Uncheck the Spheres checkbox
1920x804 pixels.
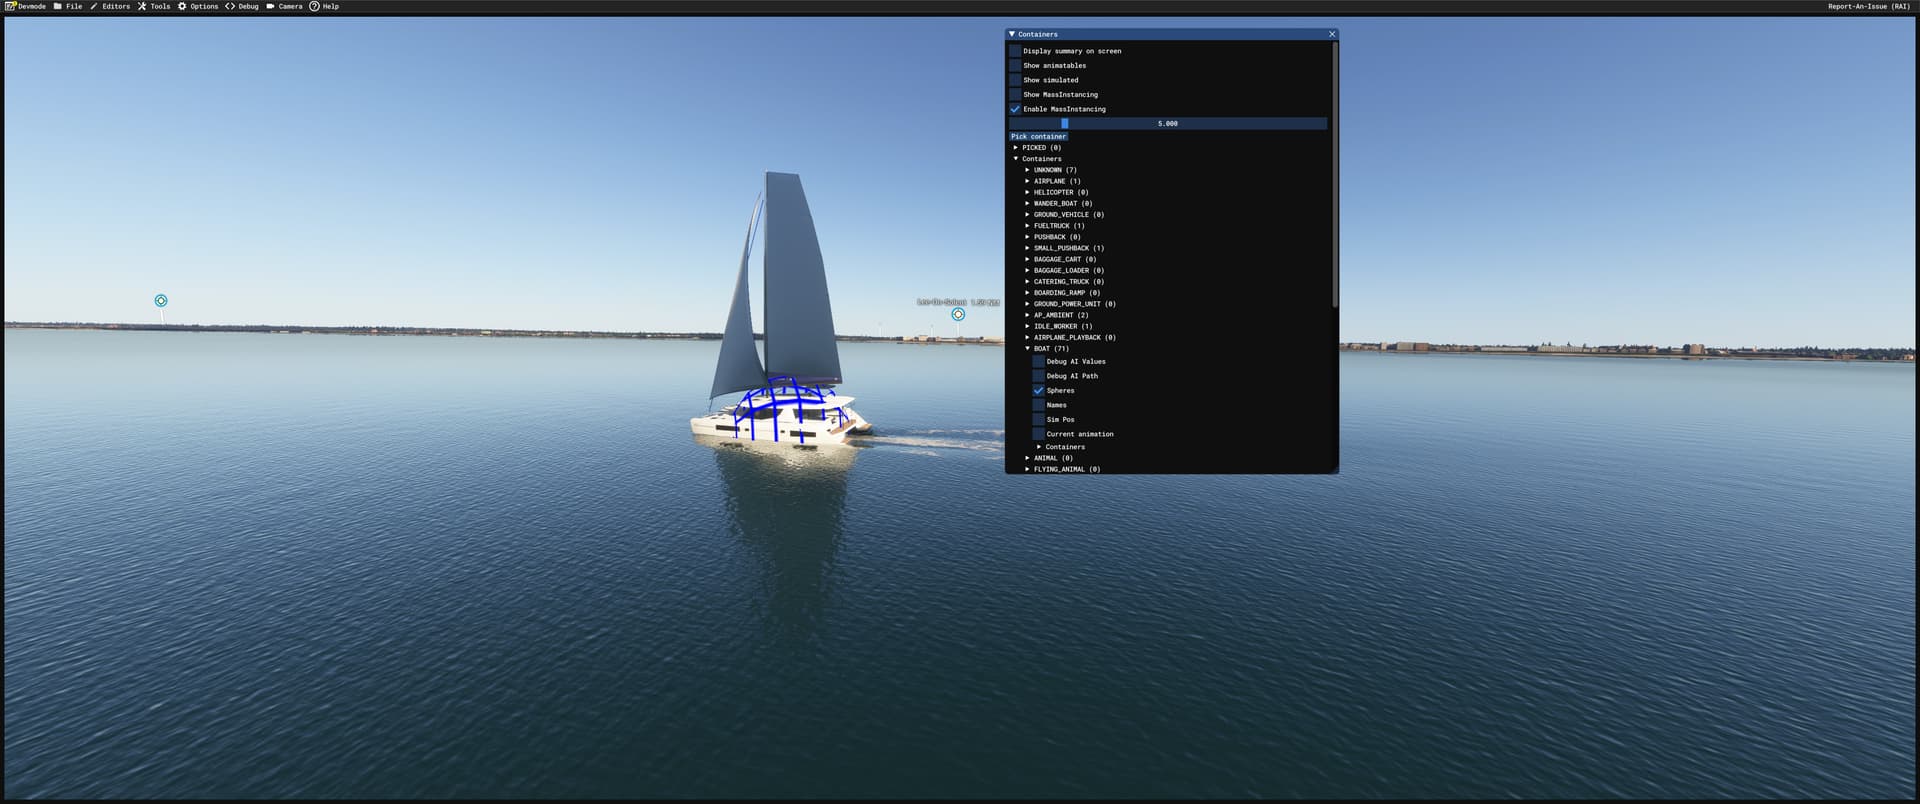coord(1038,390)
